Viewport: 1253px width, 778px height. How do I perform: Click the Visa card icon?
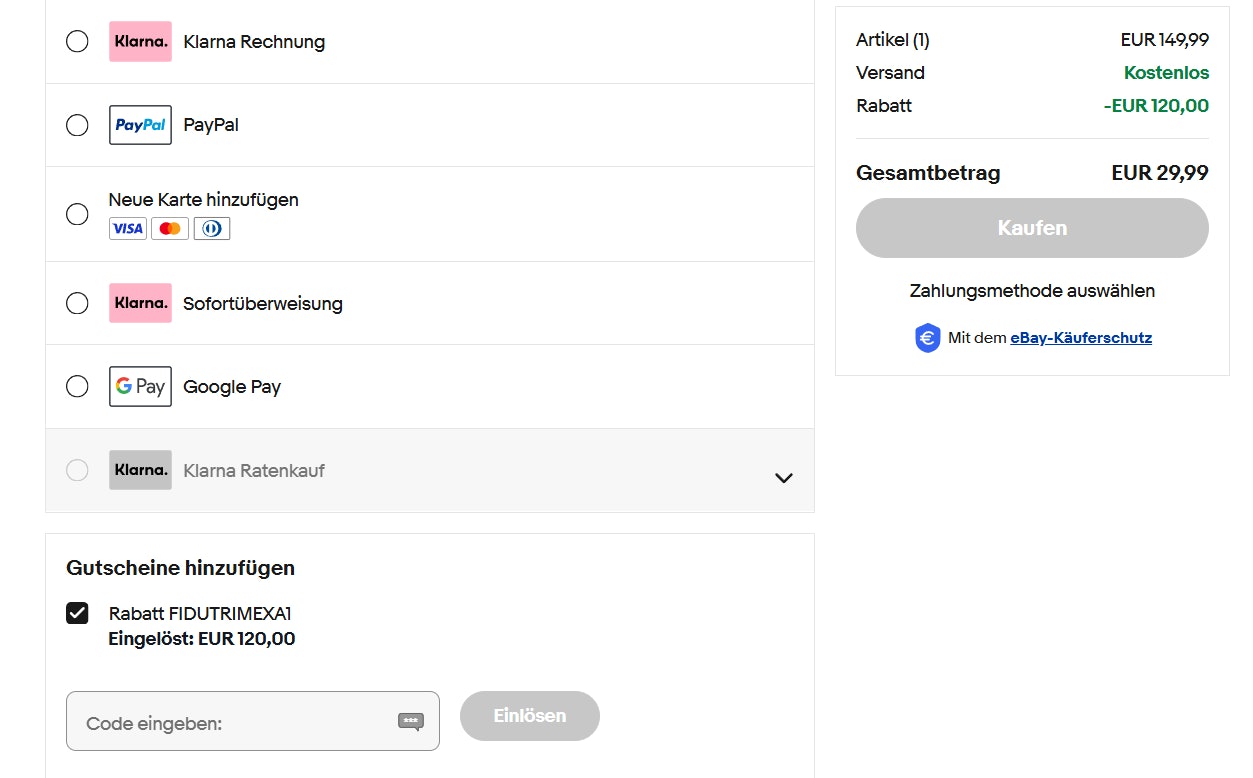pyautogui.click(x=127, y=228)
